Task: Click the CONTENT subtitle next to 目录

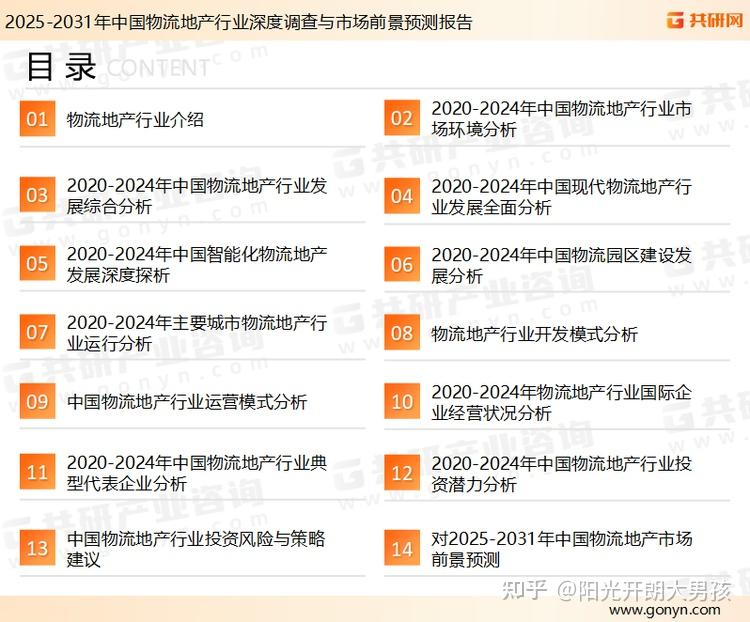Action: point(157,68)
